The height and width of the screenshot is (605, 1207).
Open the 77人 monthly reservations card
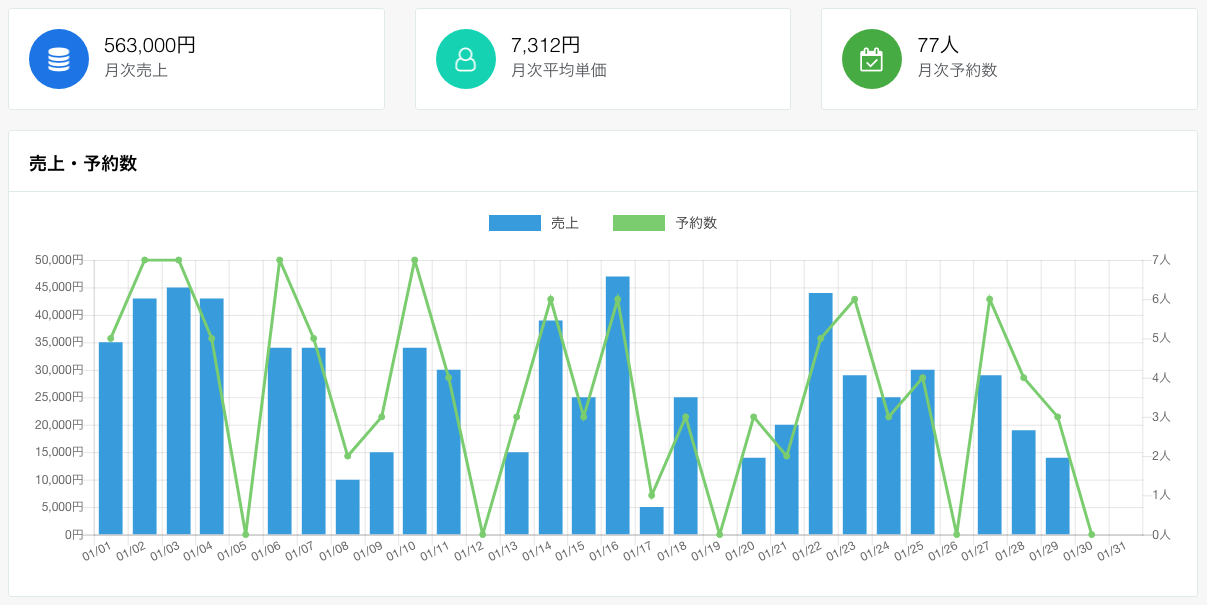click(1008, 59)
